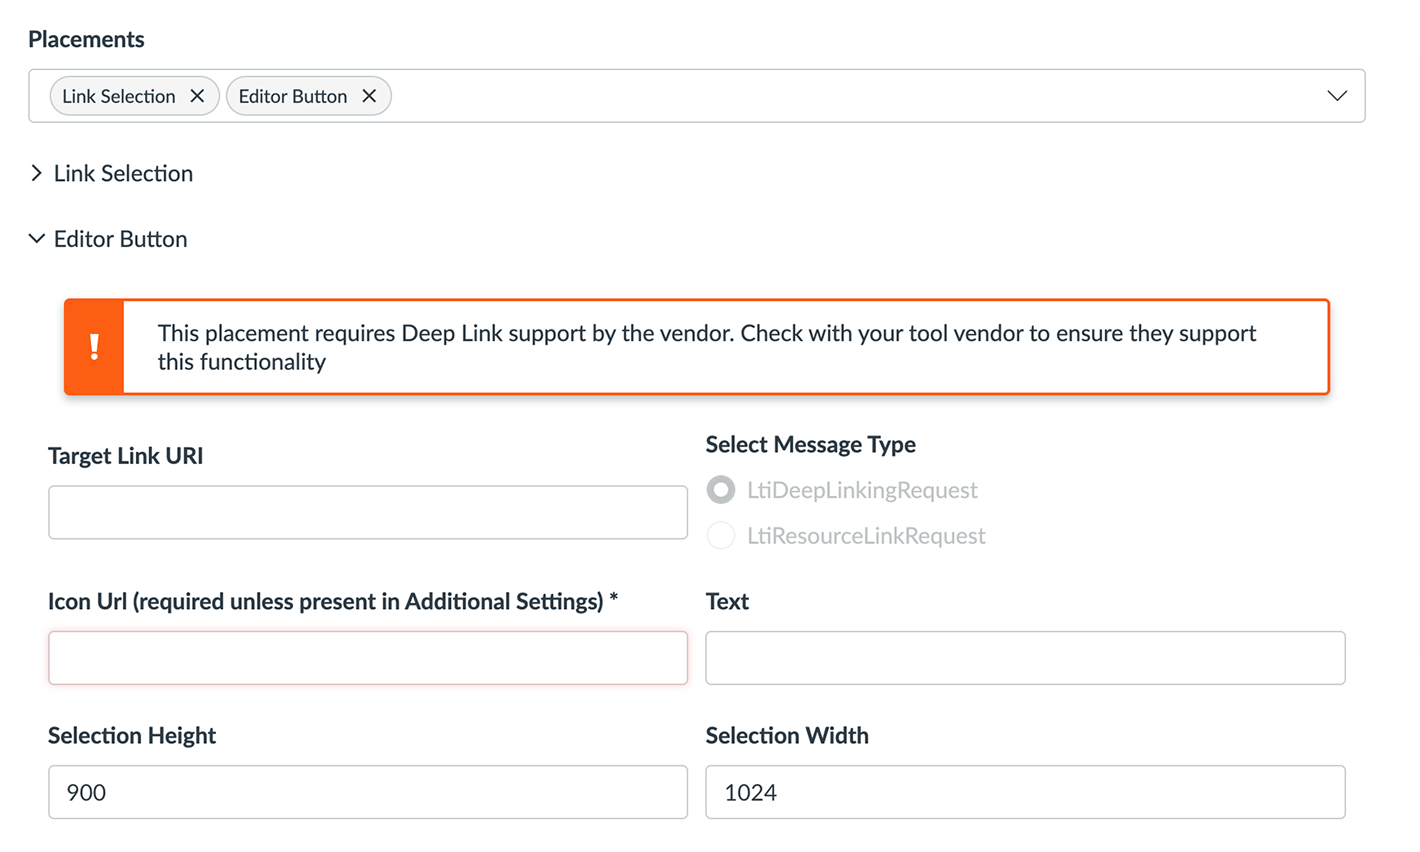Screen dimensions: 1420x852
Task: Select LtiDeepLinkingRequest message type
Action: (x=721, y=490)
